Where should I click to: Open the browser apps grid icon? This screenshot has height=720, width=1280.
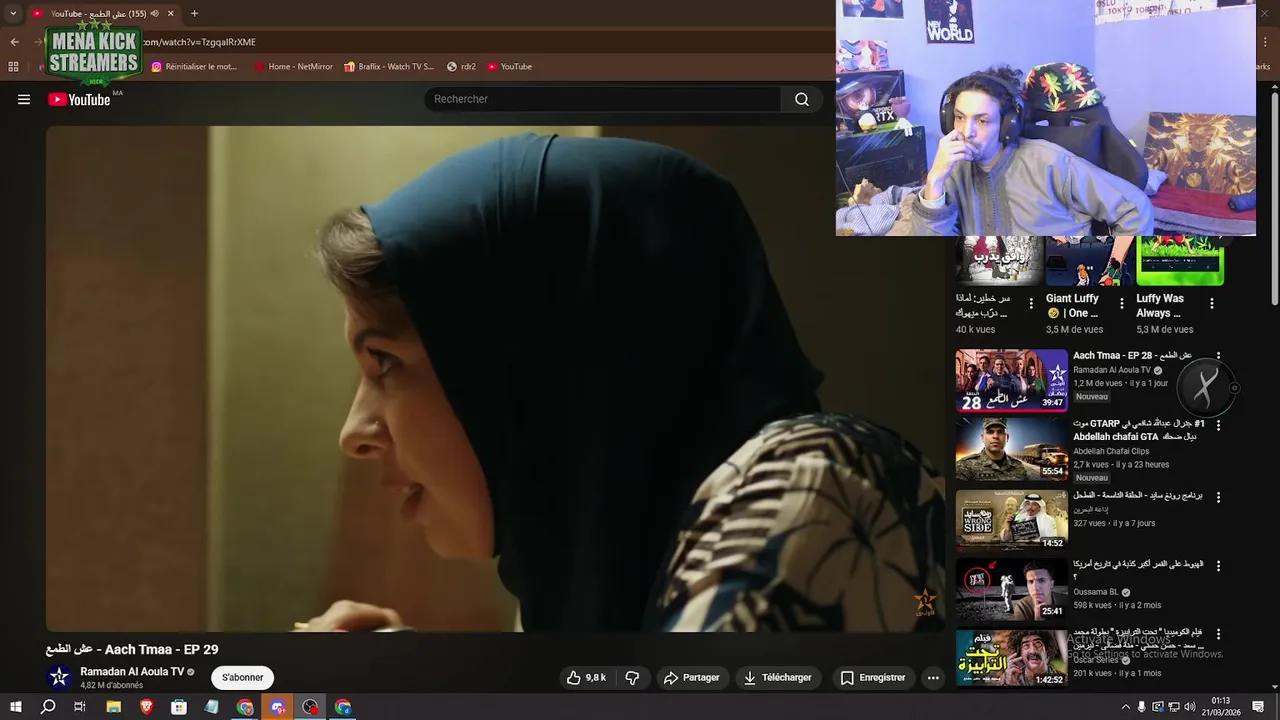click(13, 67)
